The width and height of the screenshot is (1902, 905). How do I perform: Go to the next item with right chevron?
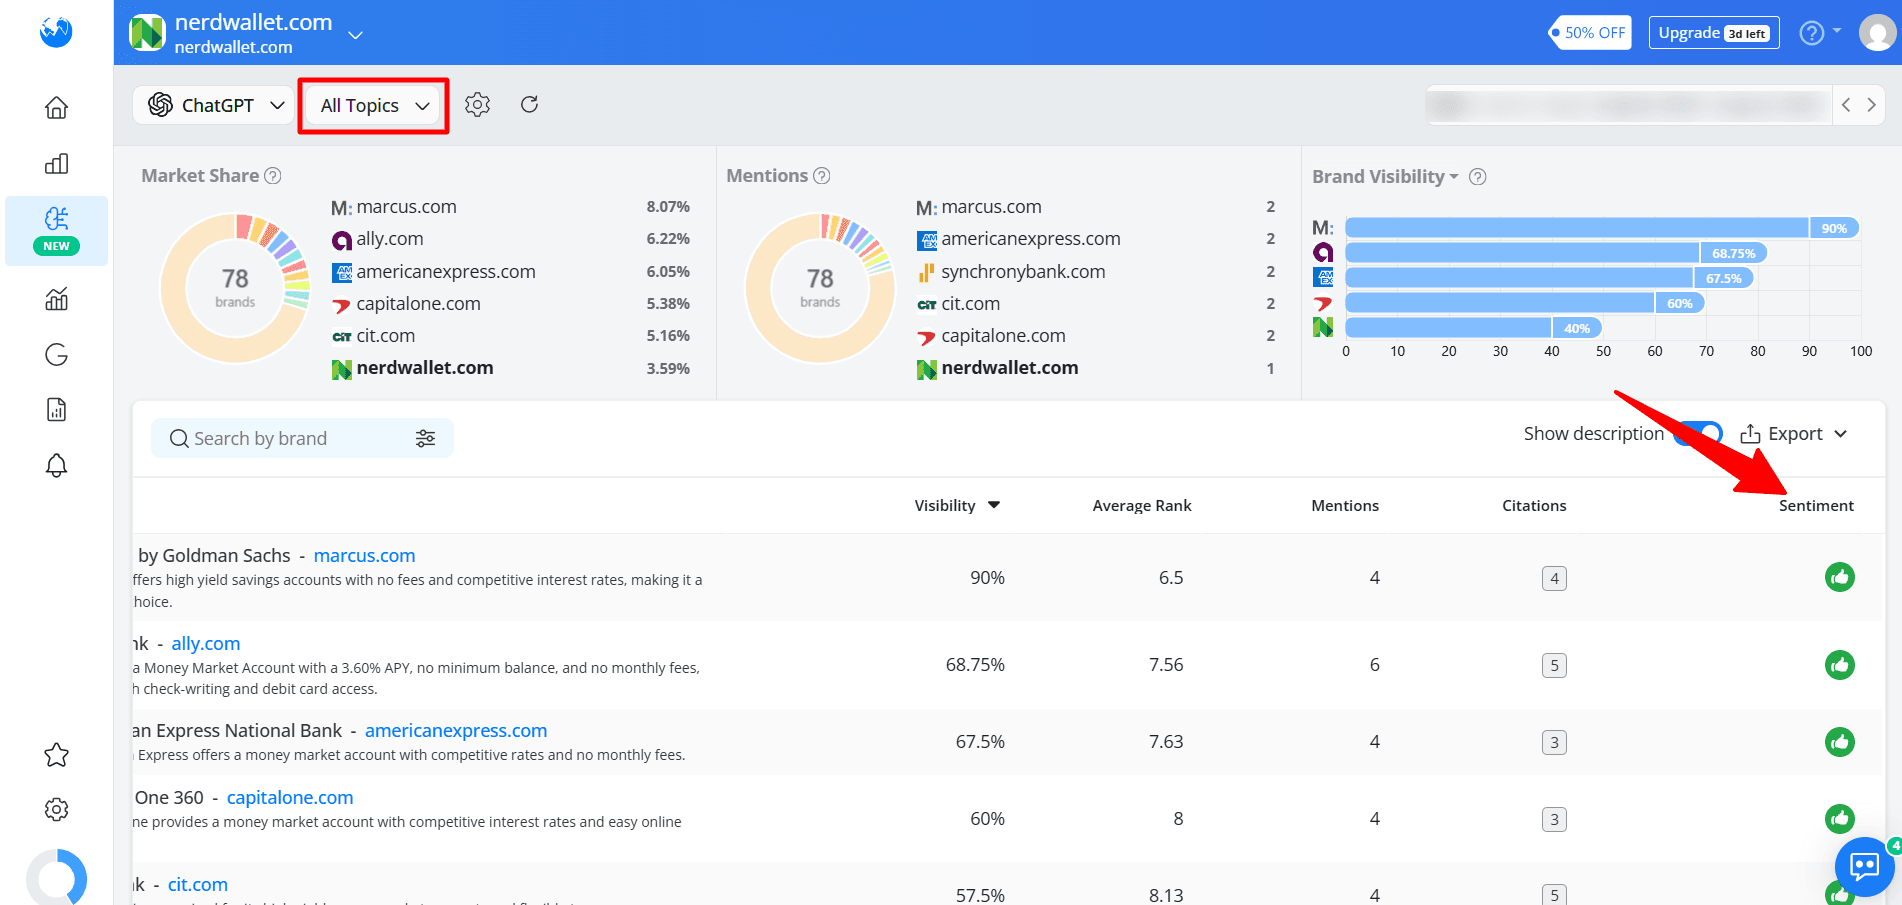pyautogui.click(x=1871, y=105)
